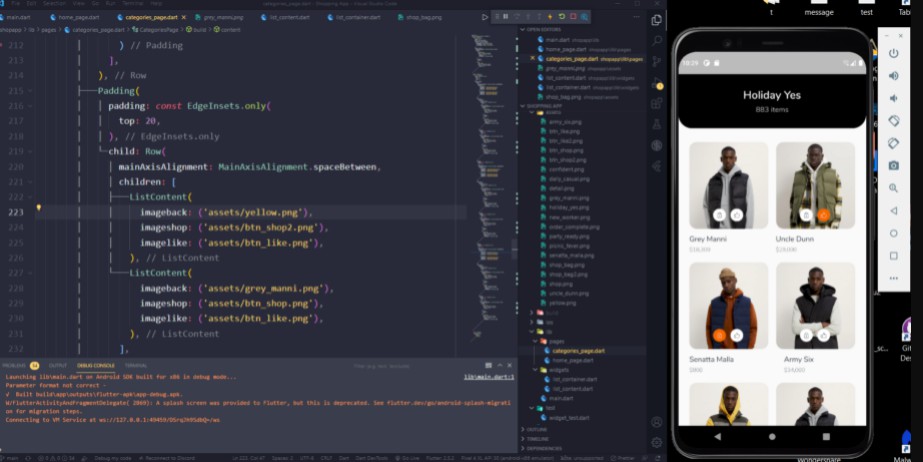The image size is (923, 462).
Task: Restart debugging with the green restart icon
Action: [562, 16]
